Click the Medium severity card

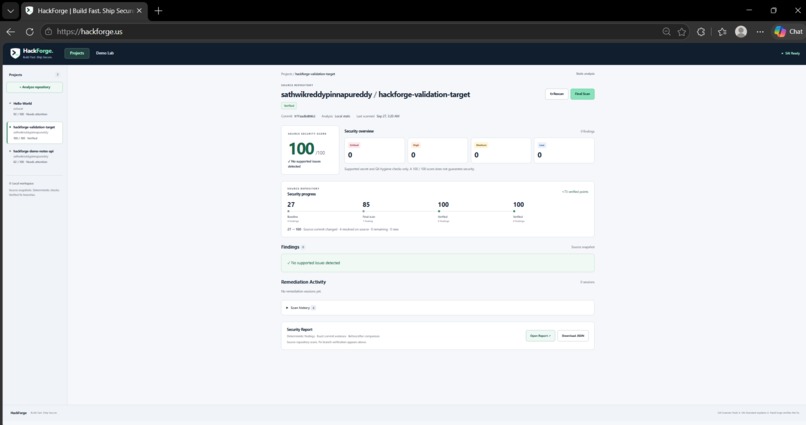tap(501, 151)
